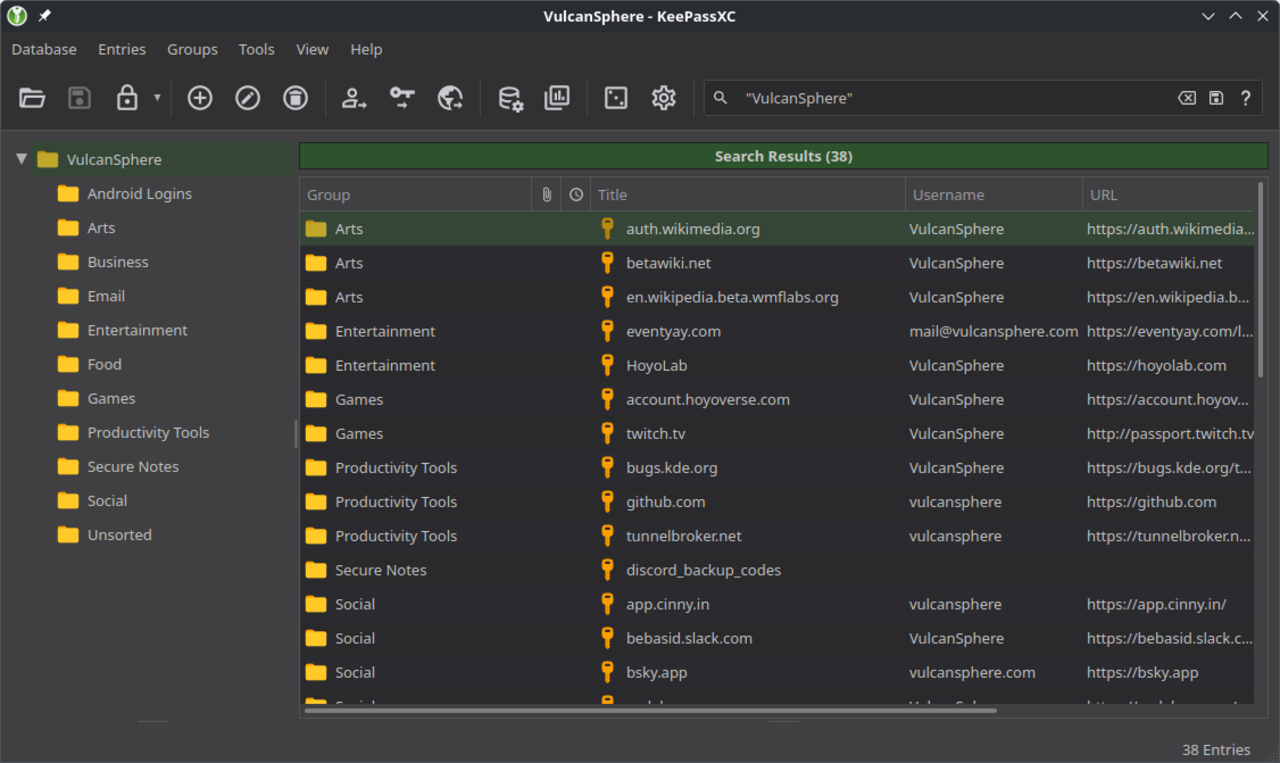Select the eventyay.com entry
Screen dimensions: 1280x763
[x=777, y=331]
